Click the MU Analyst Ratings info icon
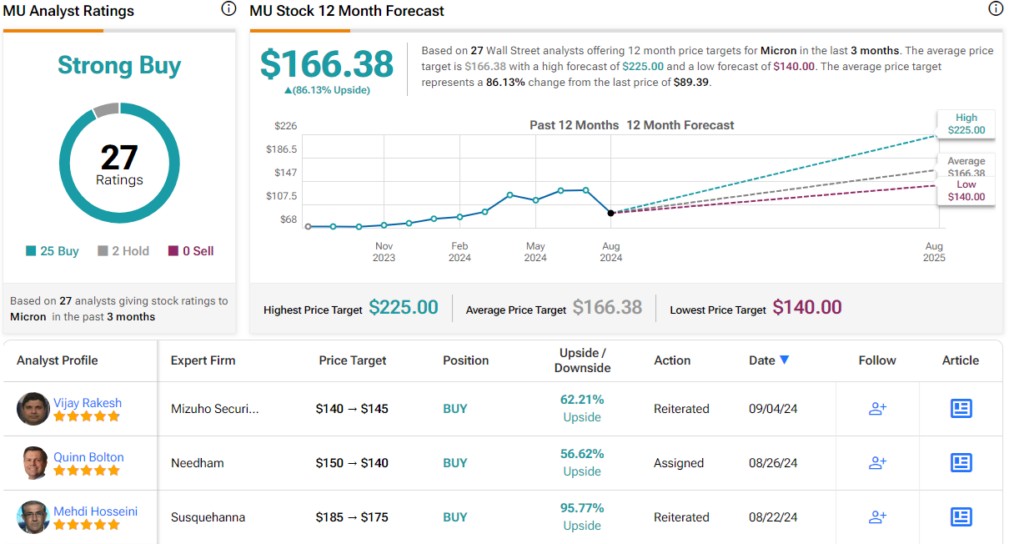Viewport: 1024px width, 544px height. (229, 9)
